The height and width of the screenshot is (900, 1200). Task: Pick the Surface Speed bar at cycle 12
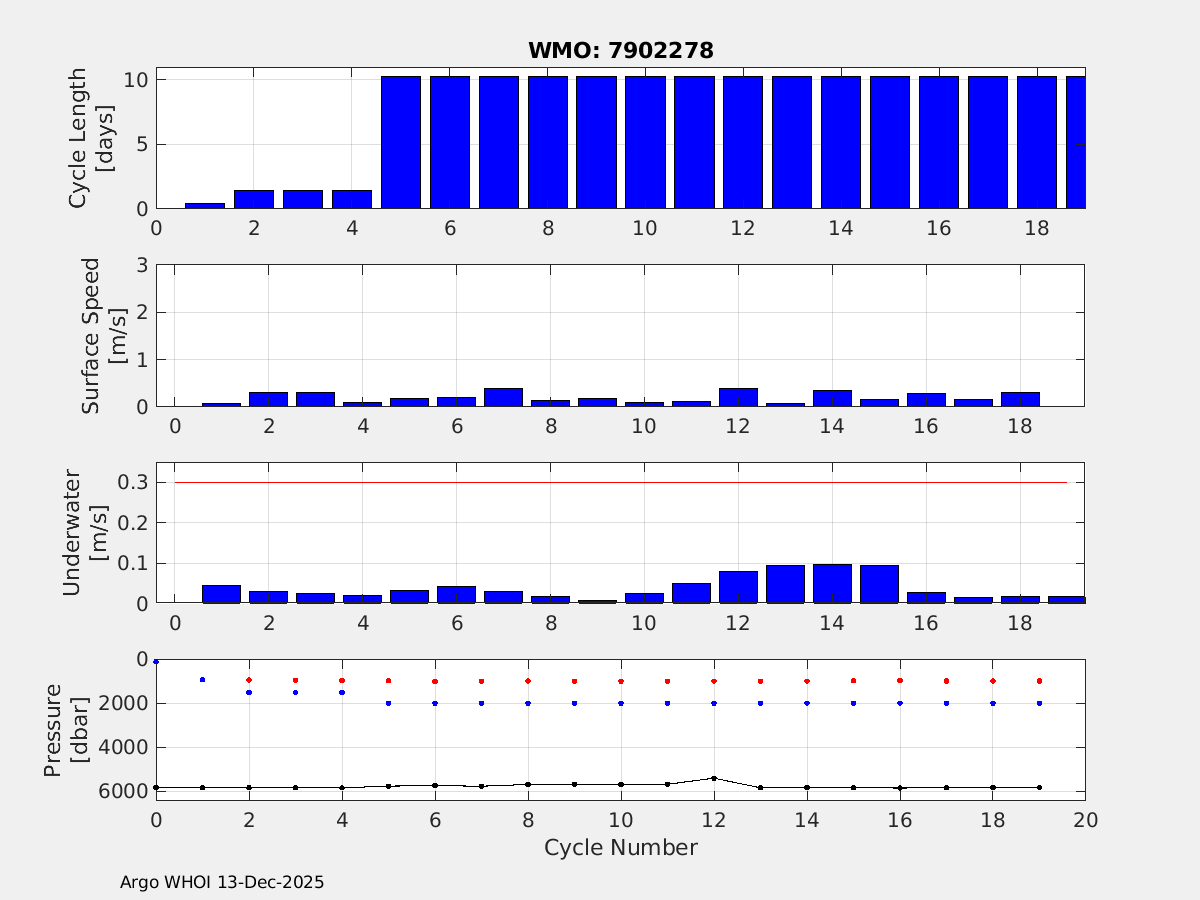[738, 397]
